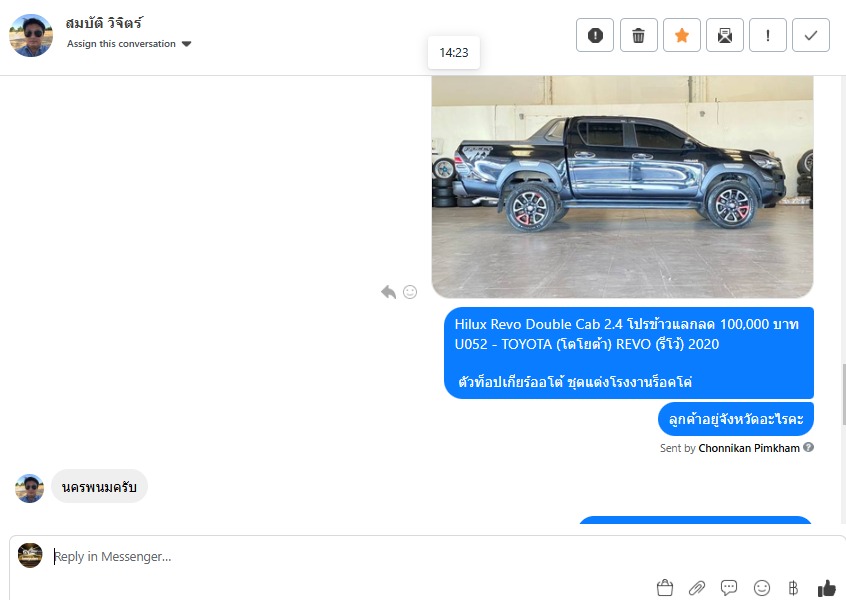Open saved replies speech bubble icon
The image size is (846, 600).
(729, 588)
